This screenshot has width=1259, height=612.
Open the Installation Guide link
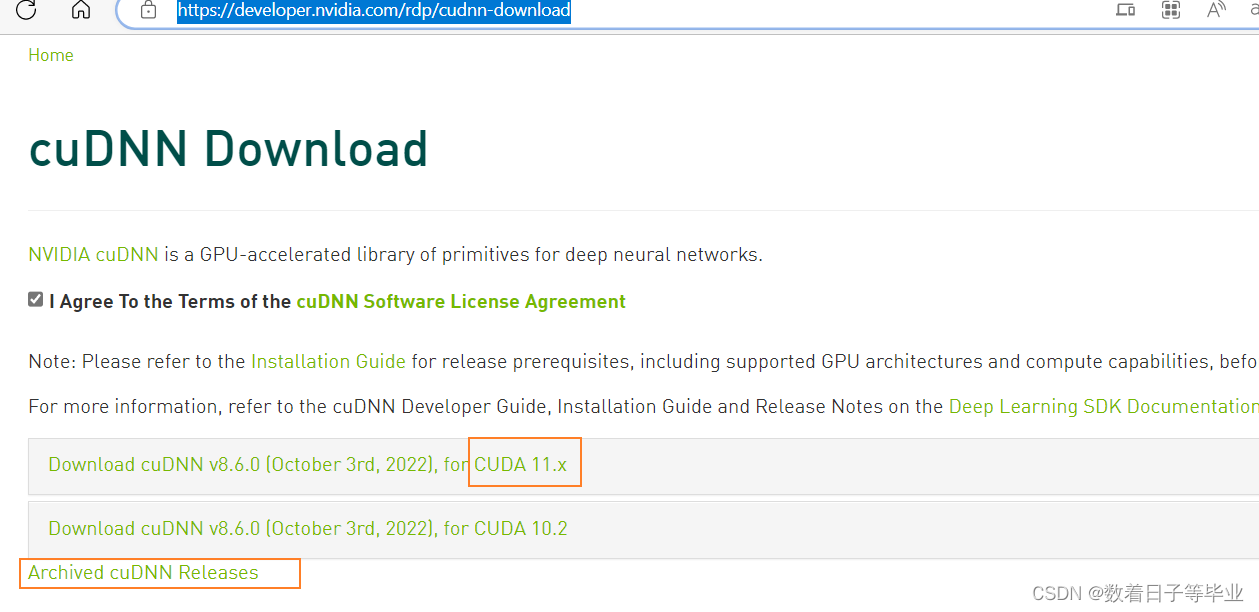pyautogui.click(x=328, y=361)
